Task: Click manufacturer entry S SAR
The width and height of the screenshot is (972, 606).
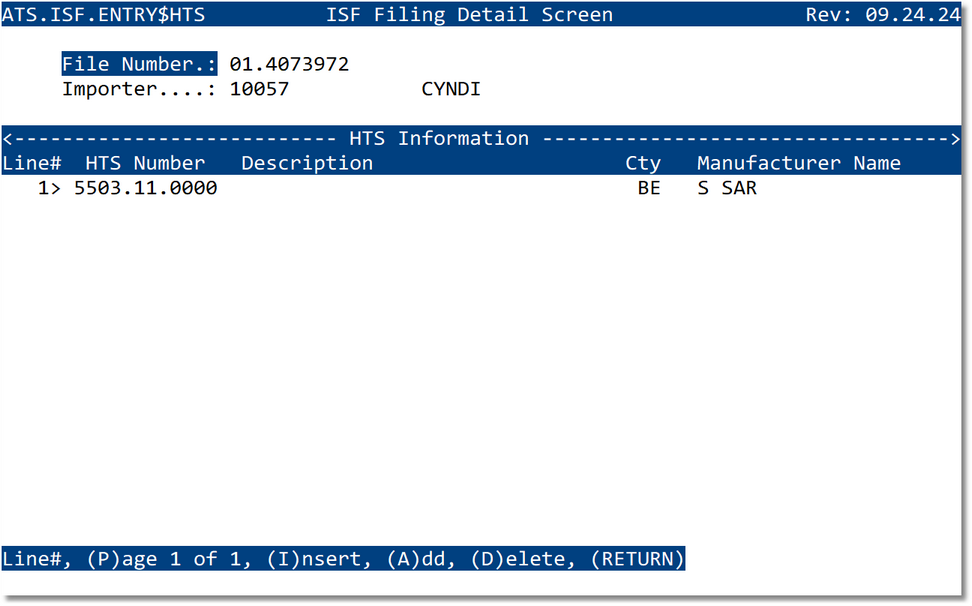Action: pyautogui.click(x=729, y=187)
